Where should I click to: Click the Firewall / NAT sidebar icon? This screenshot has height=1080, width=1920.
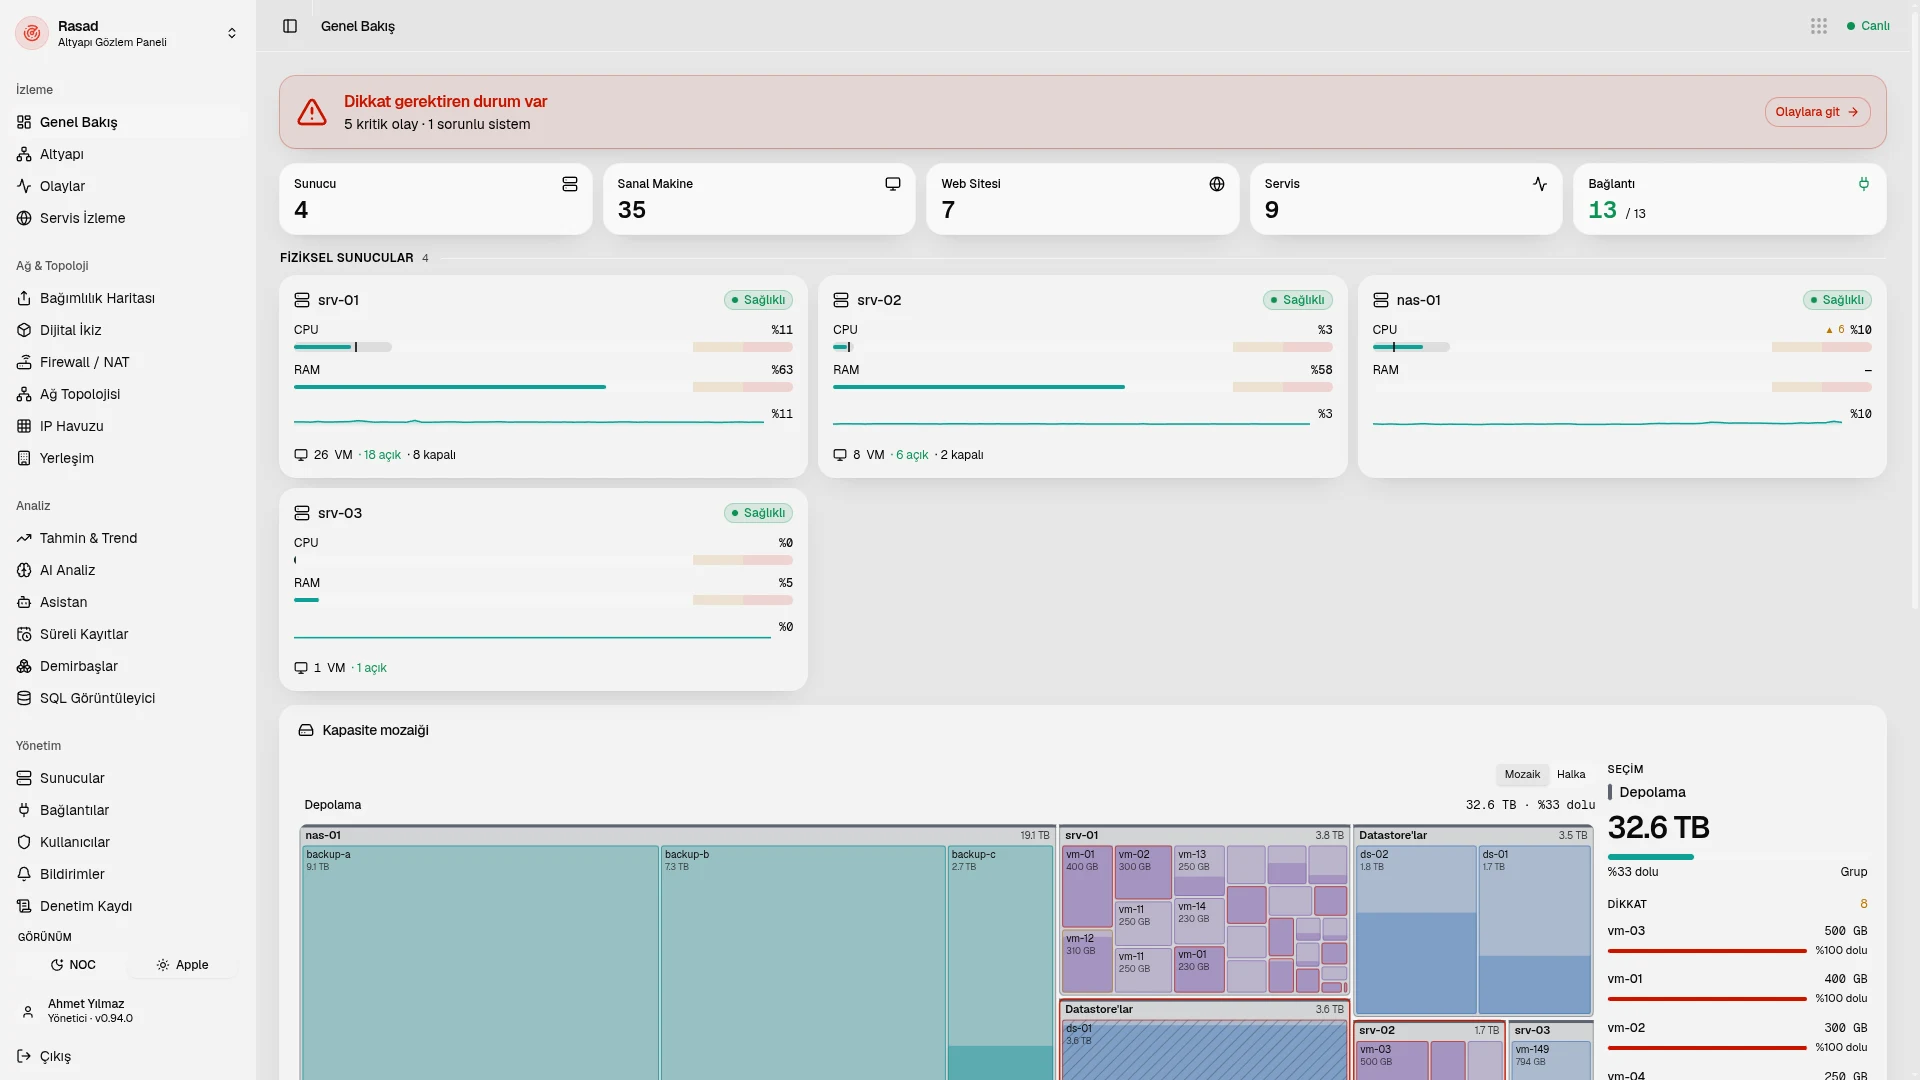click(x=24, y=362)
